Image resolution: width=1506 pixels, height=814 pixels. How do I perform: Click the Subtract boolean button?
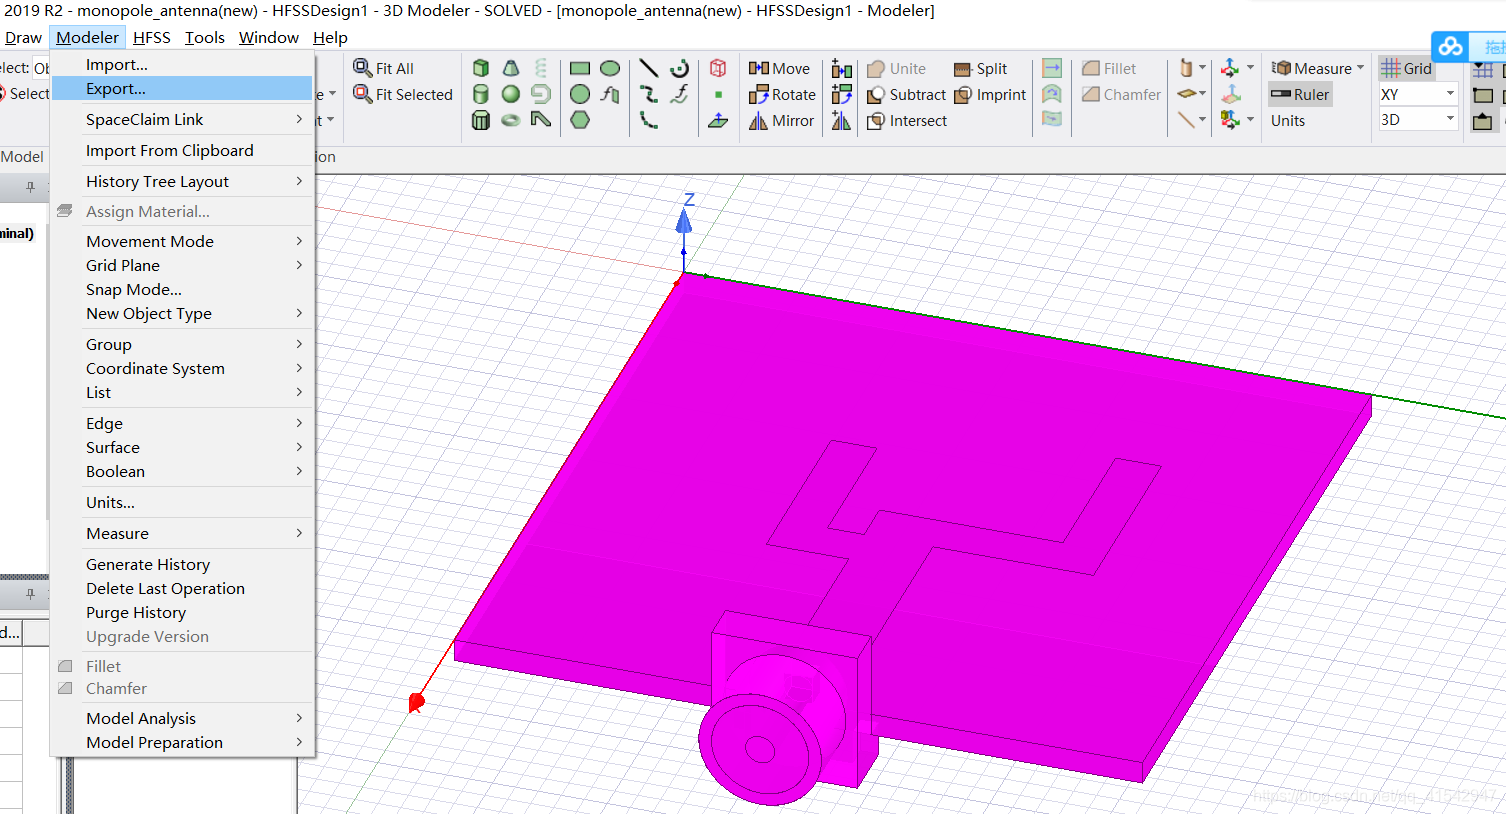[x=906, y=94]
